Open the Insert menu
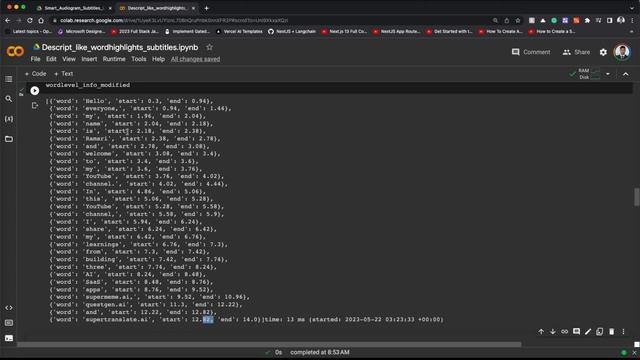Image resolution: width=640 pixels, height=360 pixels. click(89, 59)
